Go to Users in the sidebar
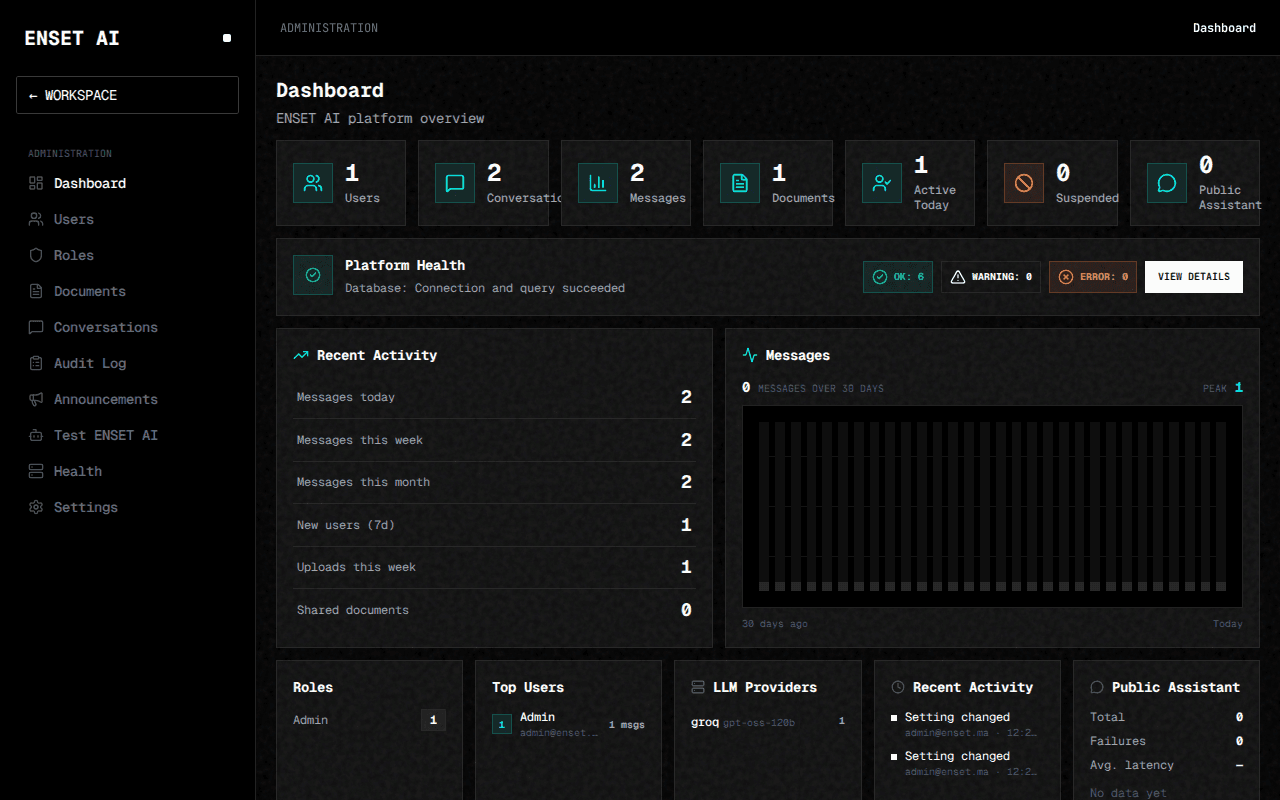Screen dimensions: 1280x800 127,219
